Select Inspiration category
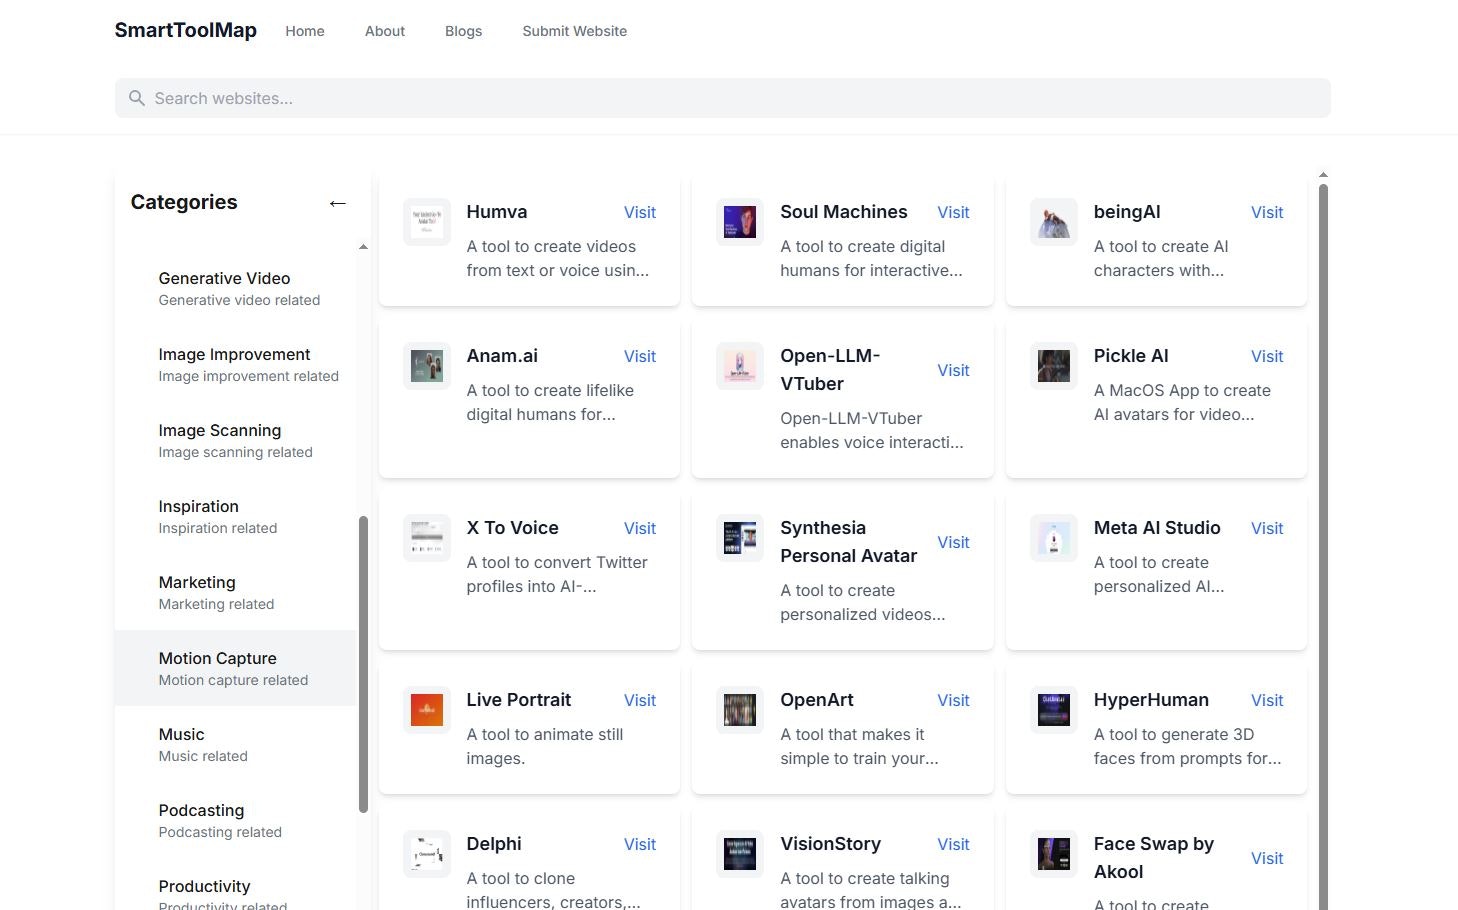Viewport: 1458px width, 910px height. 236,516
